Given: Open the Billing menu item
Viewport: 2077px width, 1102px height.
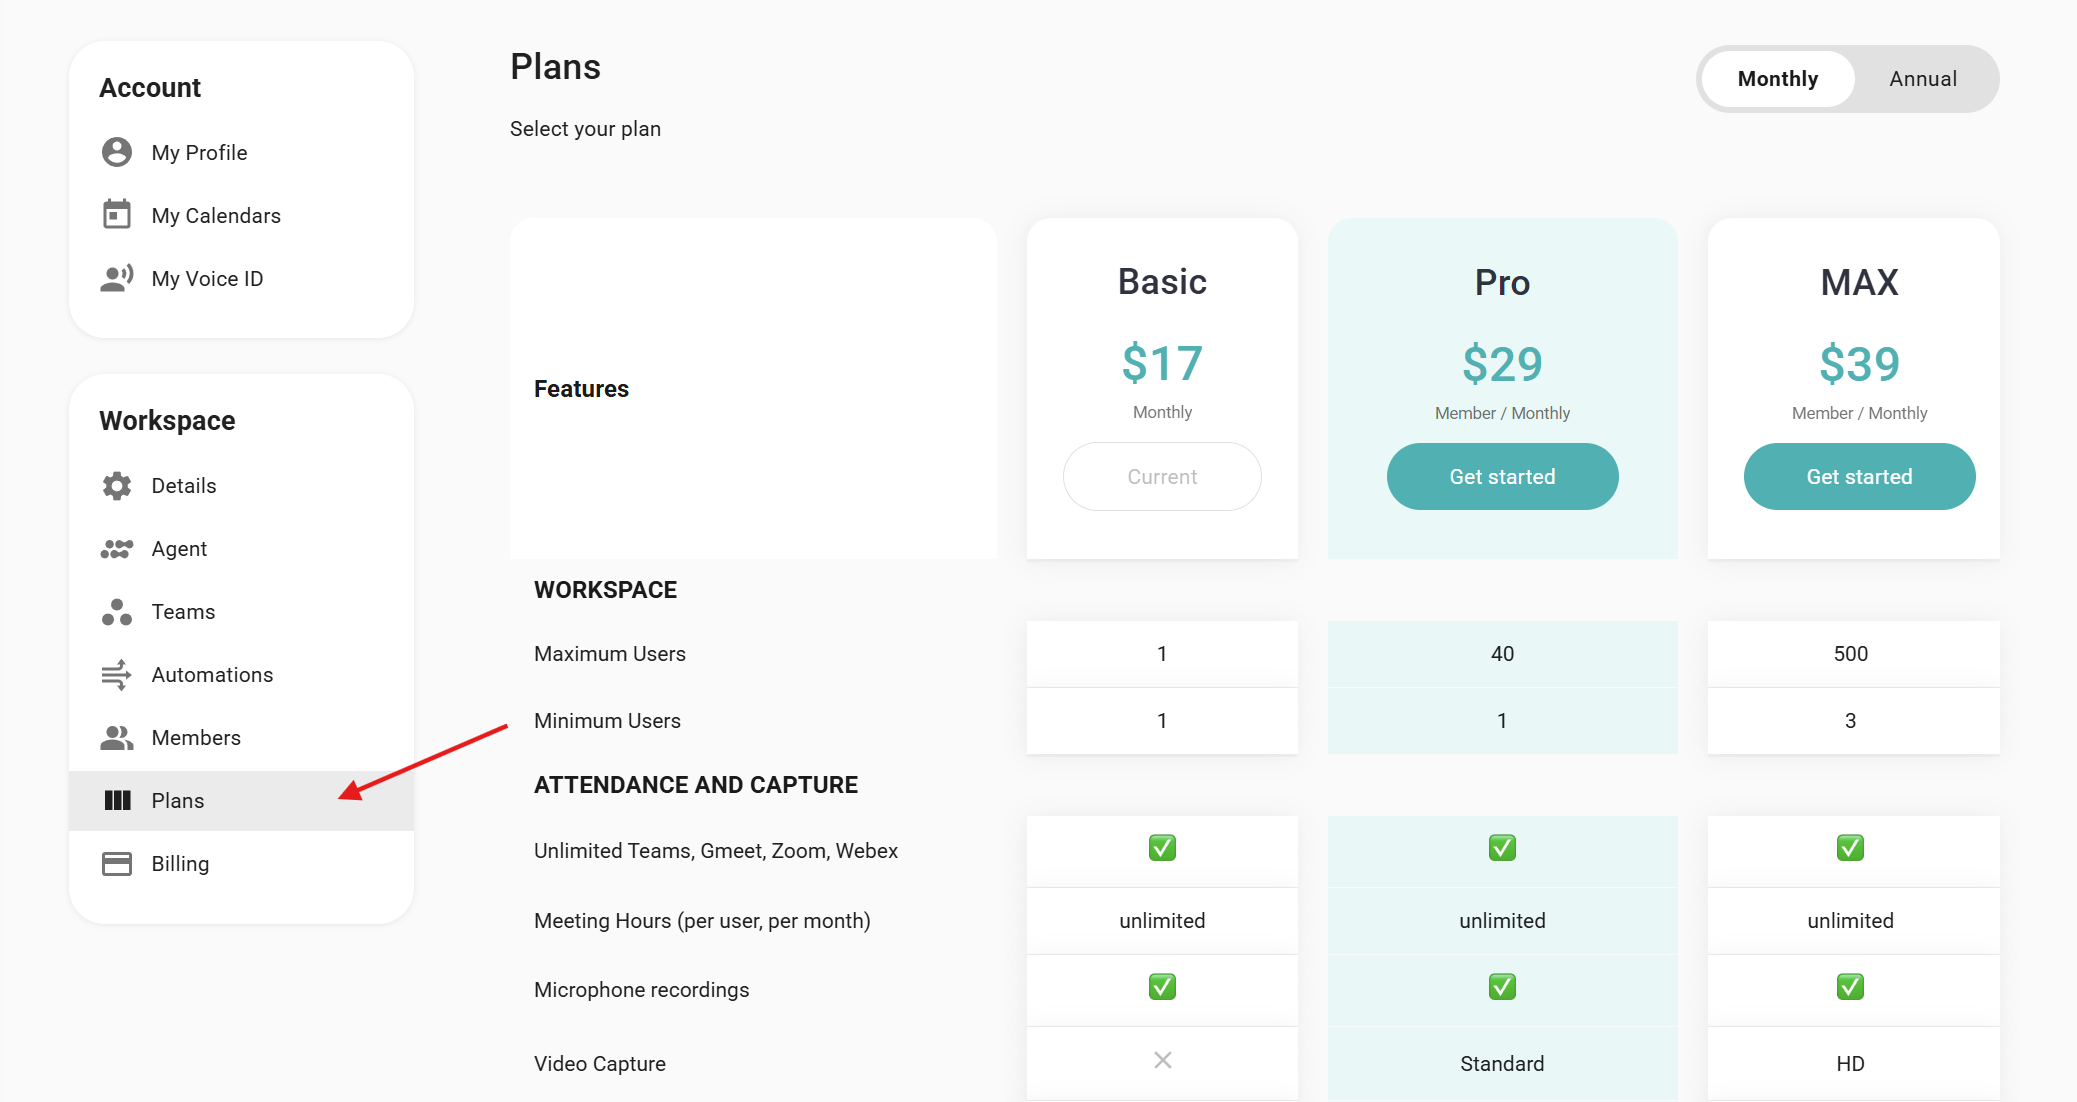Looking at the screenshot, I should pyautogui.click(x=180, y=864).
